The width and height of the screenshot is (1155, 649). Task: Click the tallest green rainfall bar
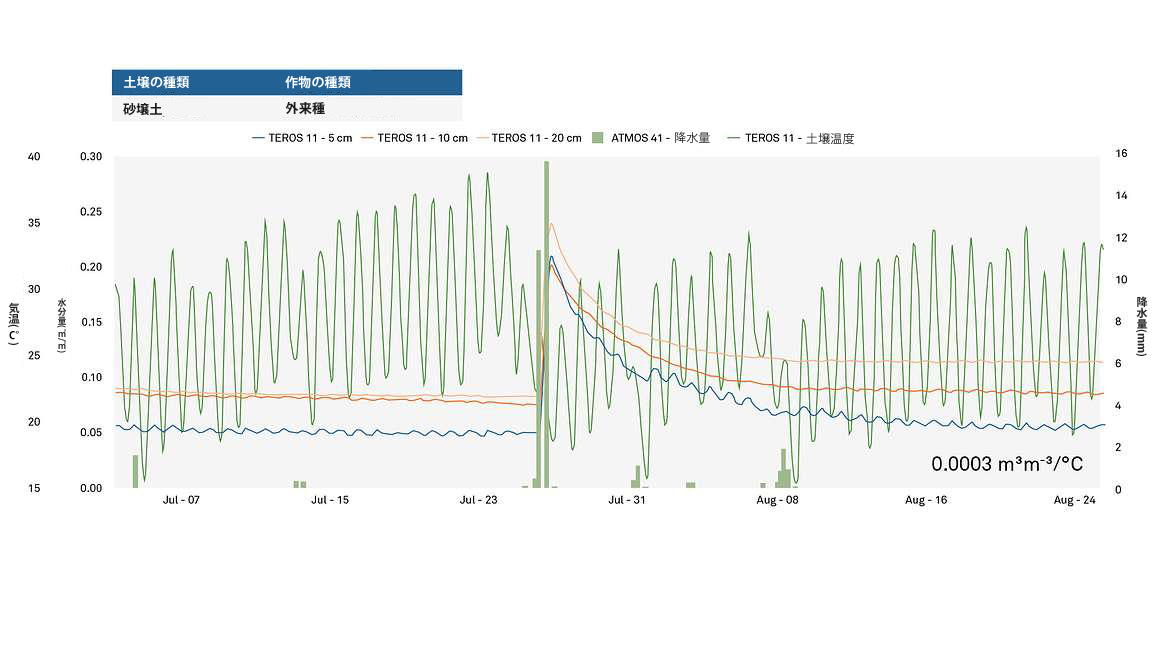click(x=547, y=324)
